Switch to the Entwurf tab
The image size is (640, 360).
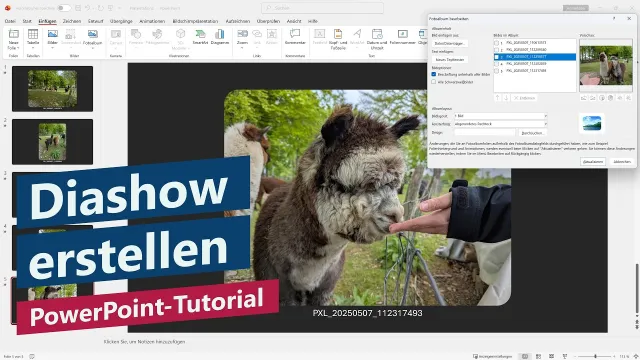coord(96,21)
